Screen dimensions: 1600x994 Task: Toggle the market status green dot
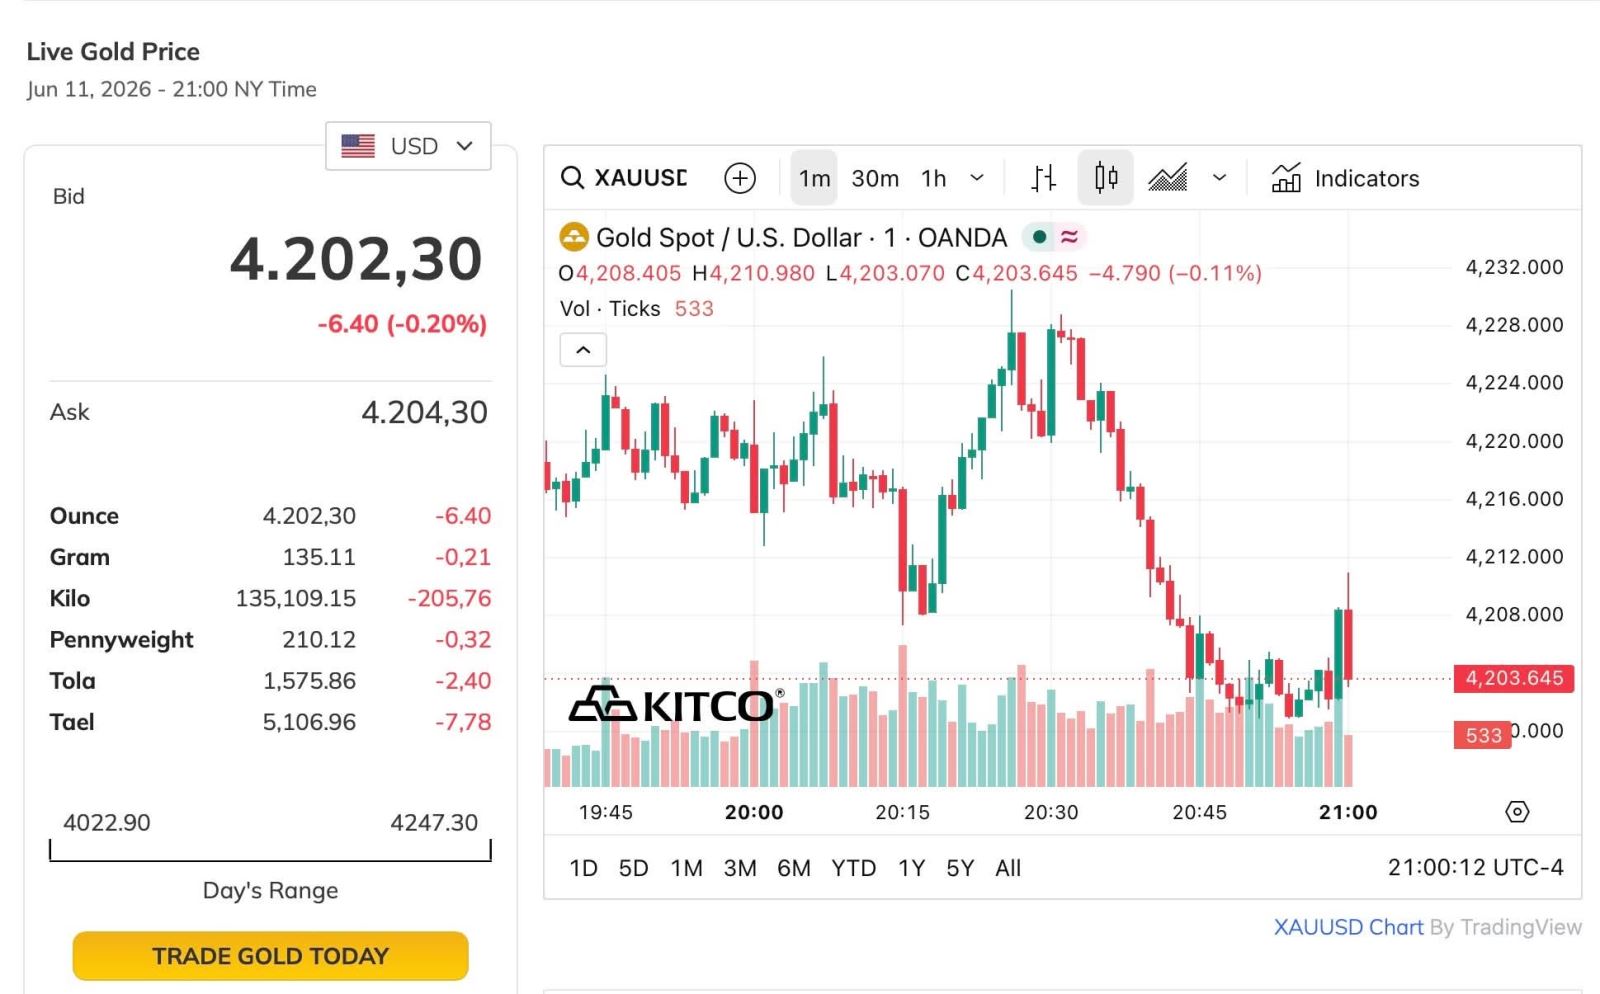[x=1040, y=237]
